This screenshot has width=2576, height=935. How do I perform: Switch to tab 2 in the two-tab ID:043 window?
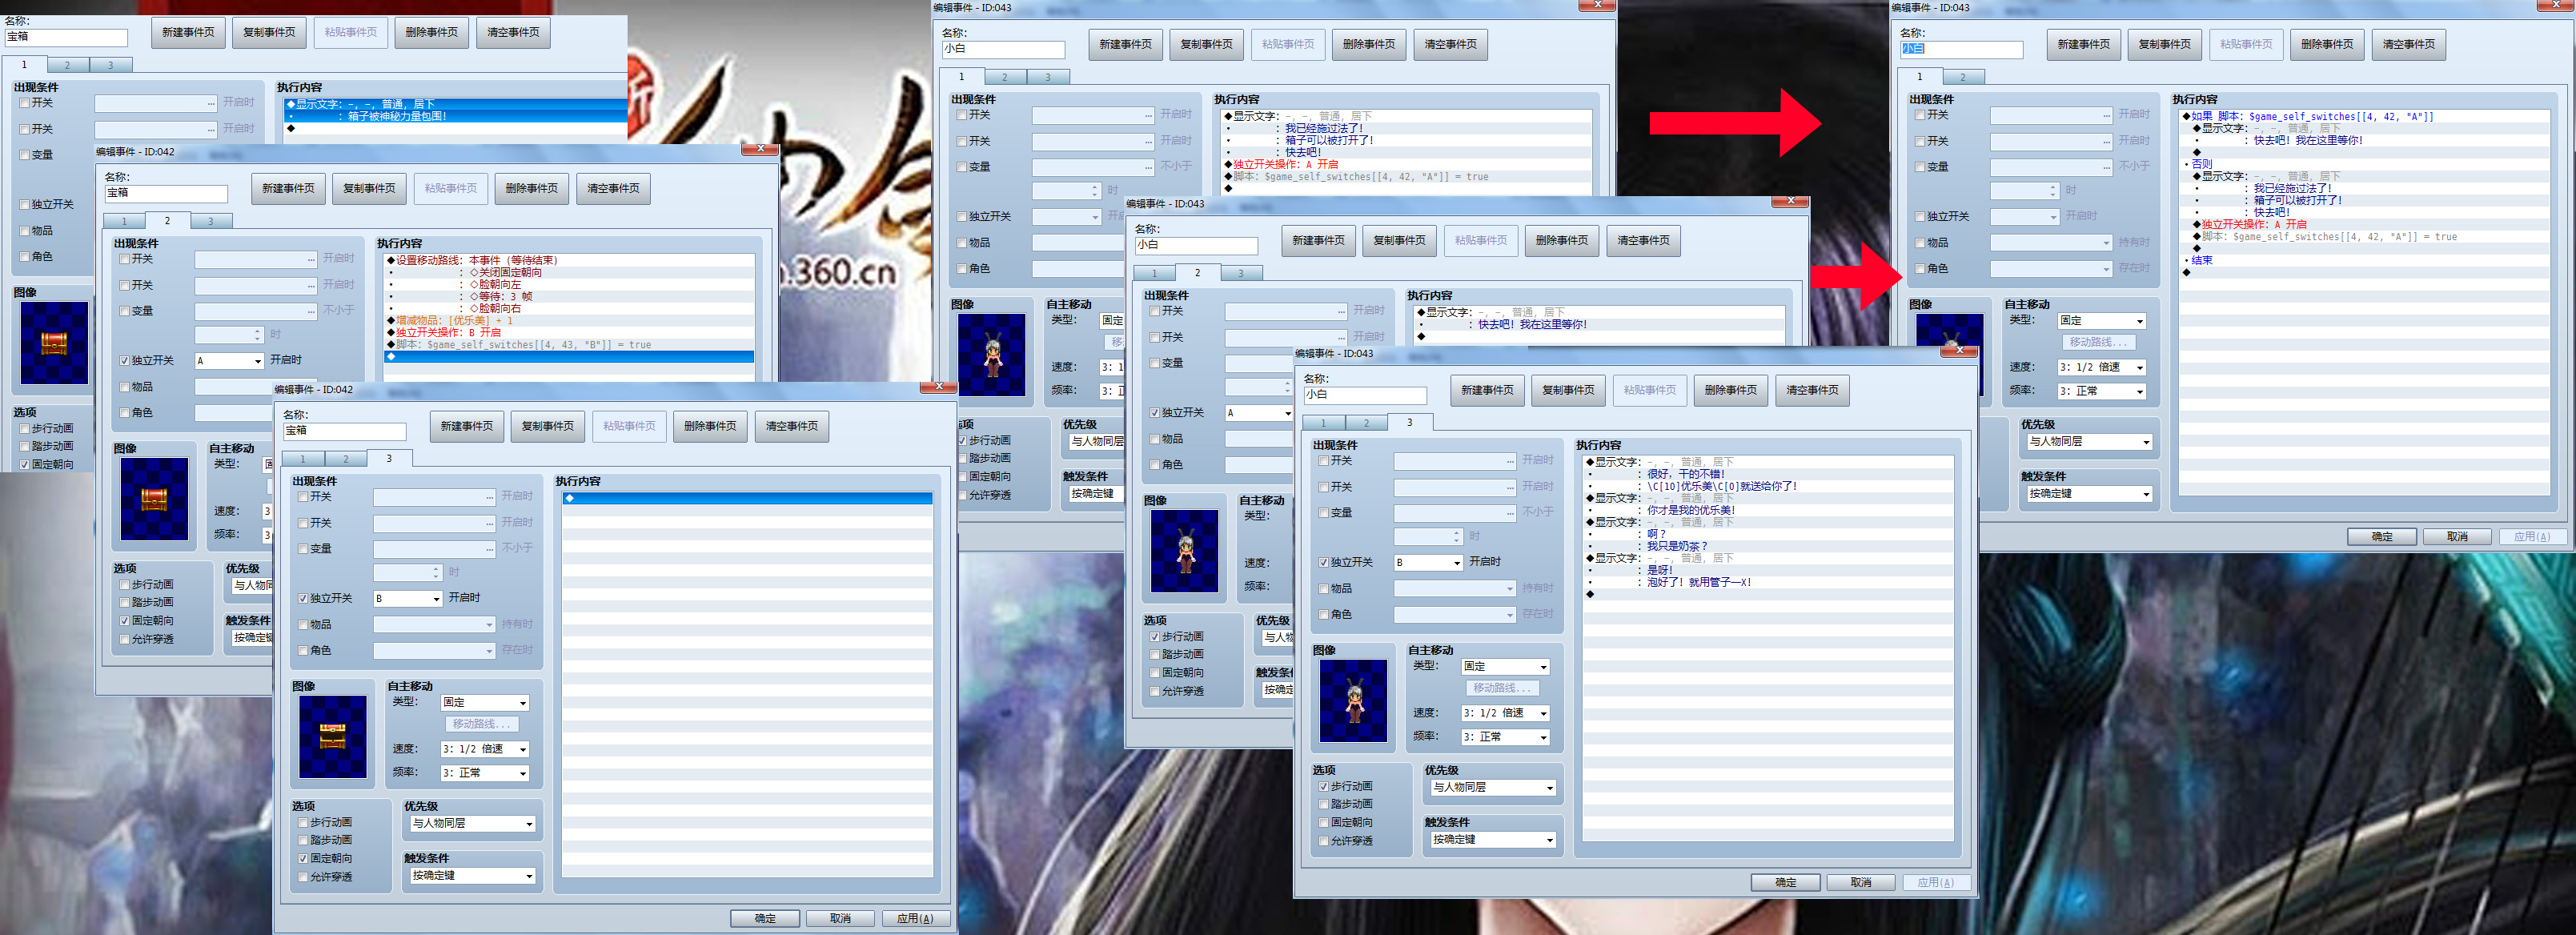click(x=1963, y=77)
